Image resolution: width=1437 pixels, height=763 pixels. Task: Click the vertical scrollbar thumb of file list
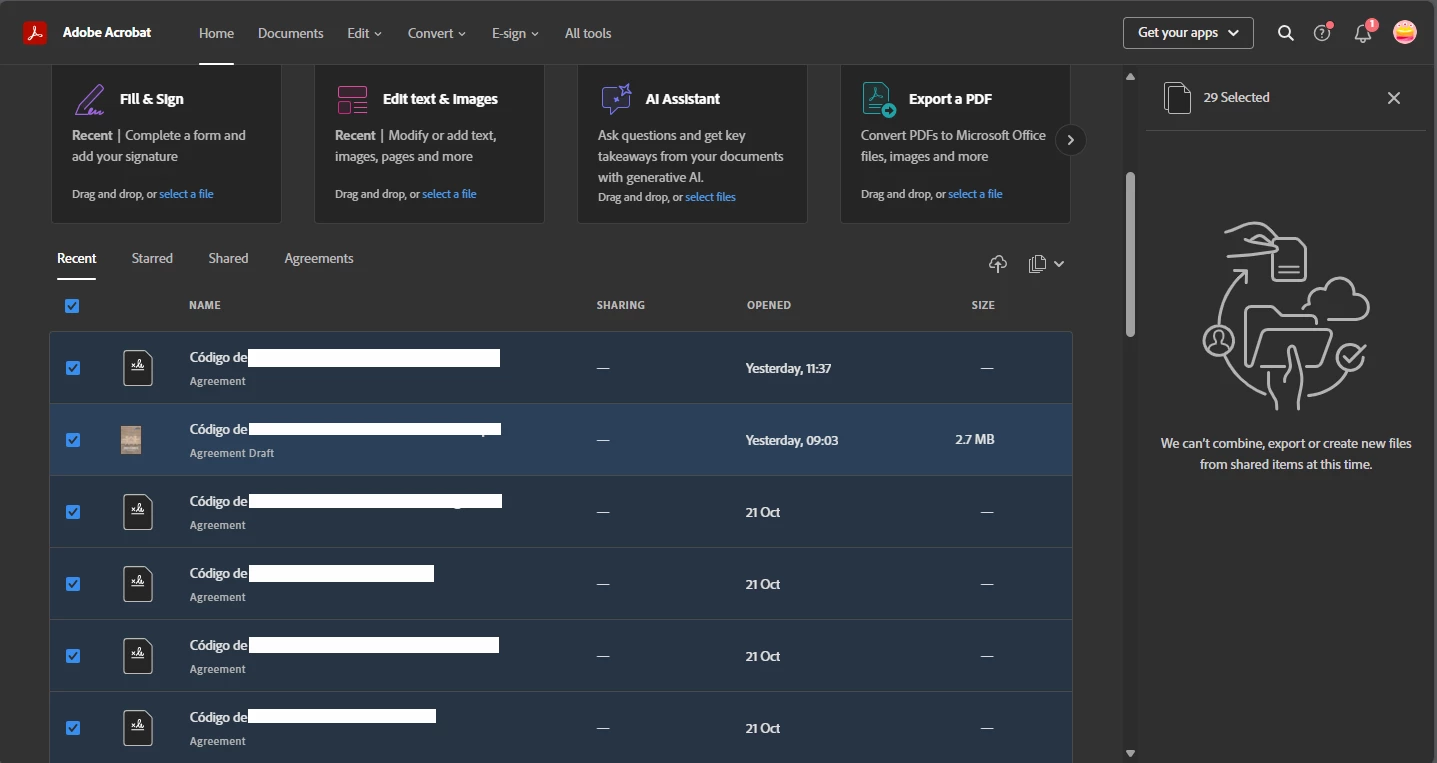tap(1130, 254)
